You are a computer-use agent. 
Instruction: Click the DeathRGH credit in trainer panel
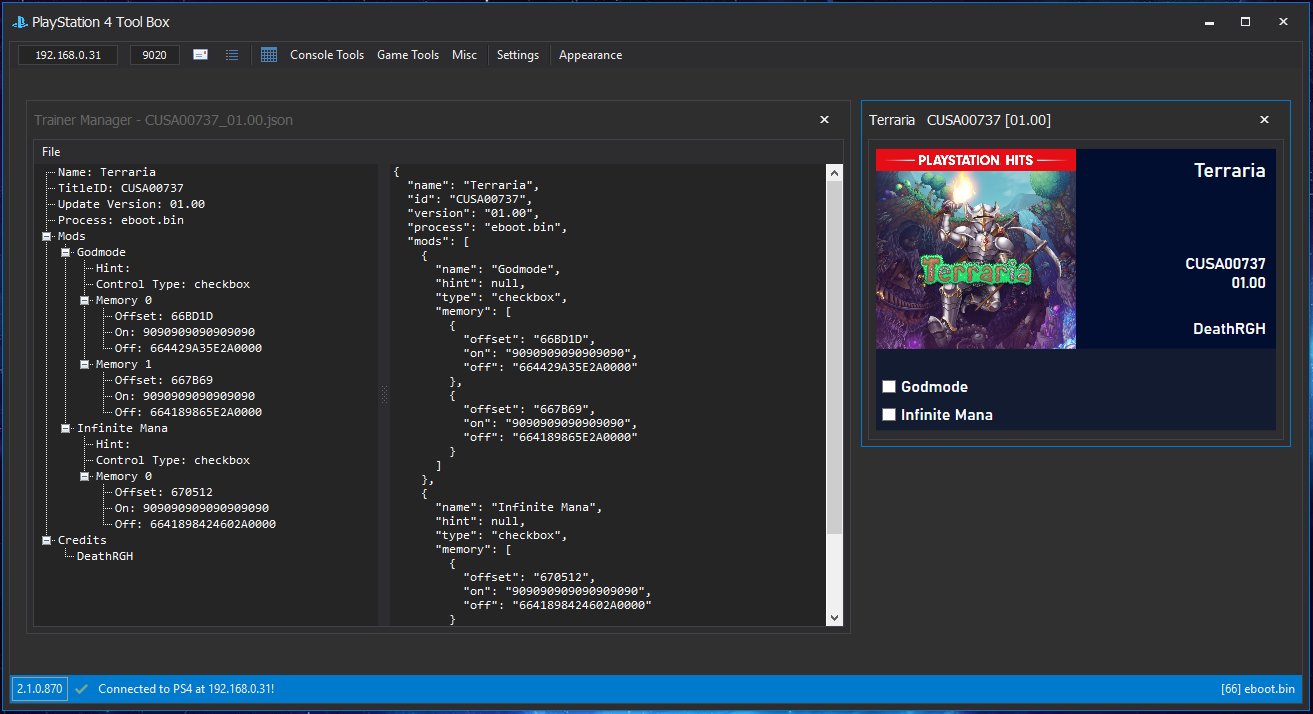click(1229, 329)
